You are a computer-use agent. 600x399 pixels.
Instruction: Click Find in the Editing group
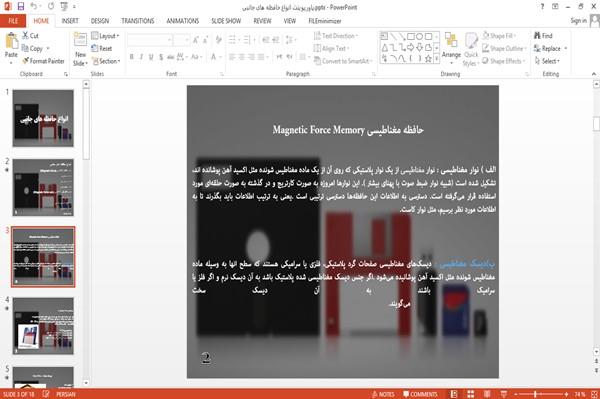pyautogui.click(x=543, y=36)
